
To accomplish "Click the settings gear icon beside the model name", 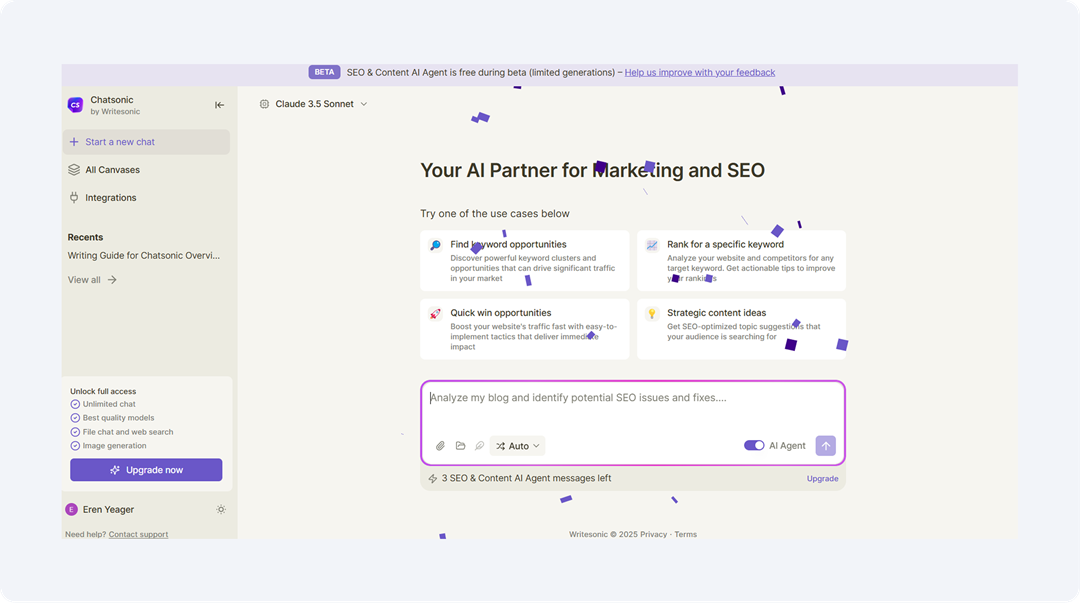I will [x=264, y=104].
